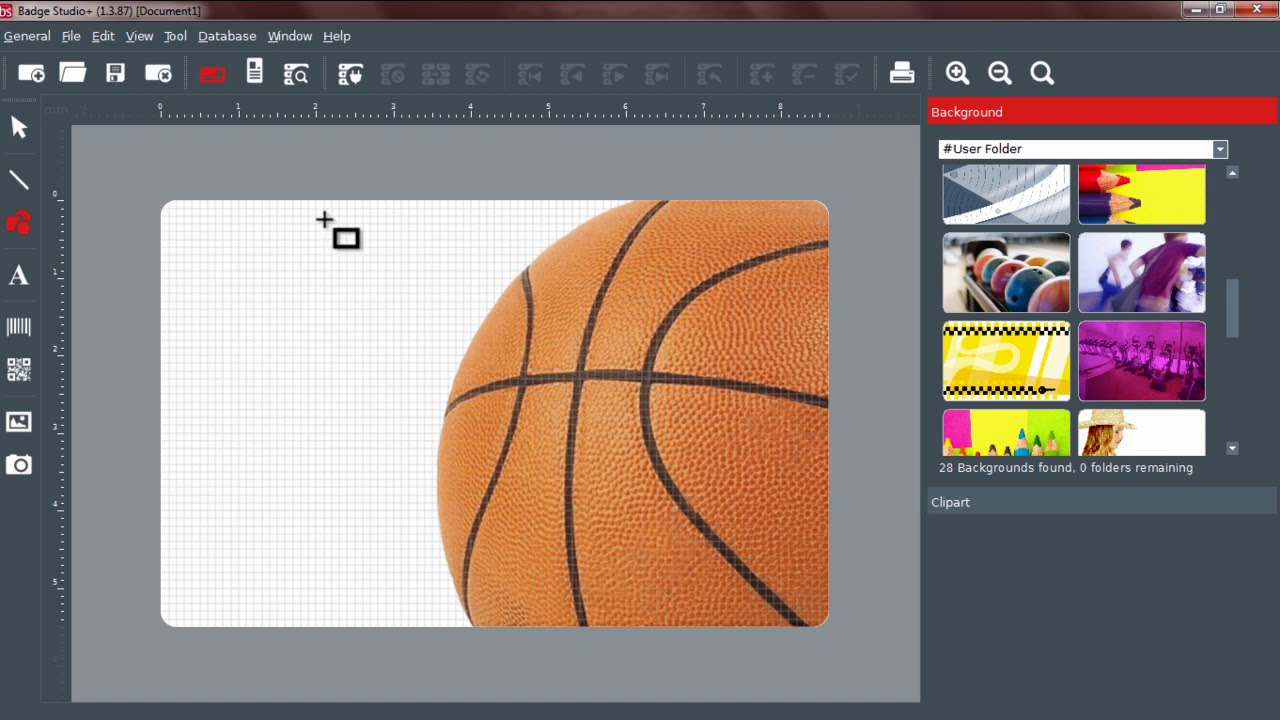This screenshot has height=720, width=1280.
Task: Click the undo record change icon
Action: (x=709, y=74)
